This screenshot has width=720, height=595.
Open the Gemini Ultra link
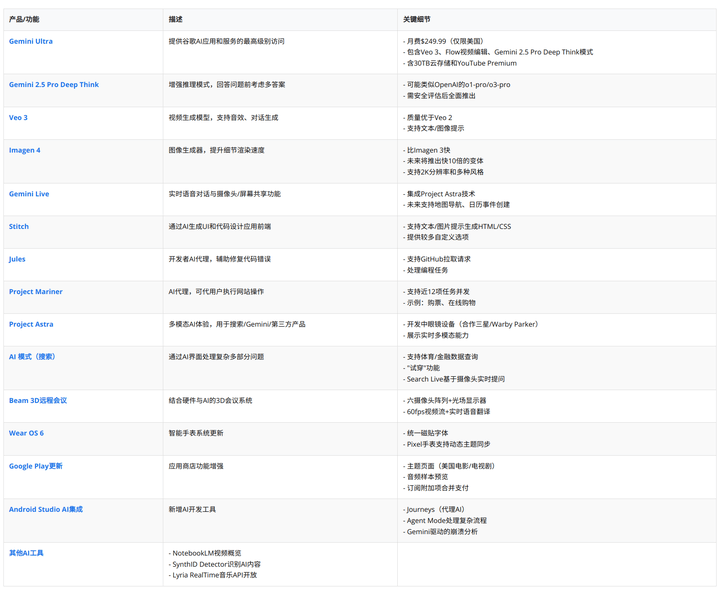click(31, 41)
